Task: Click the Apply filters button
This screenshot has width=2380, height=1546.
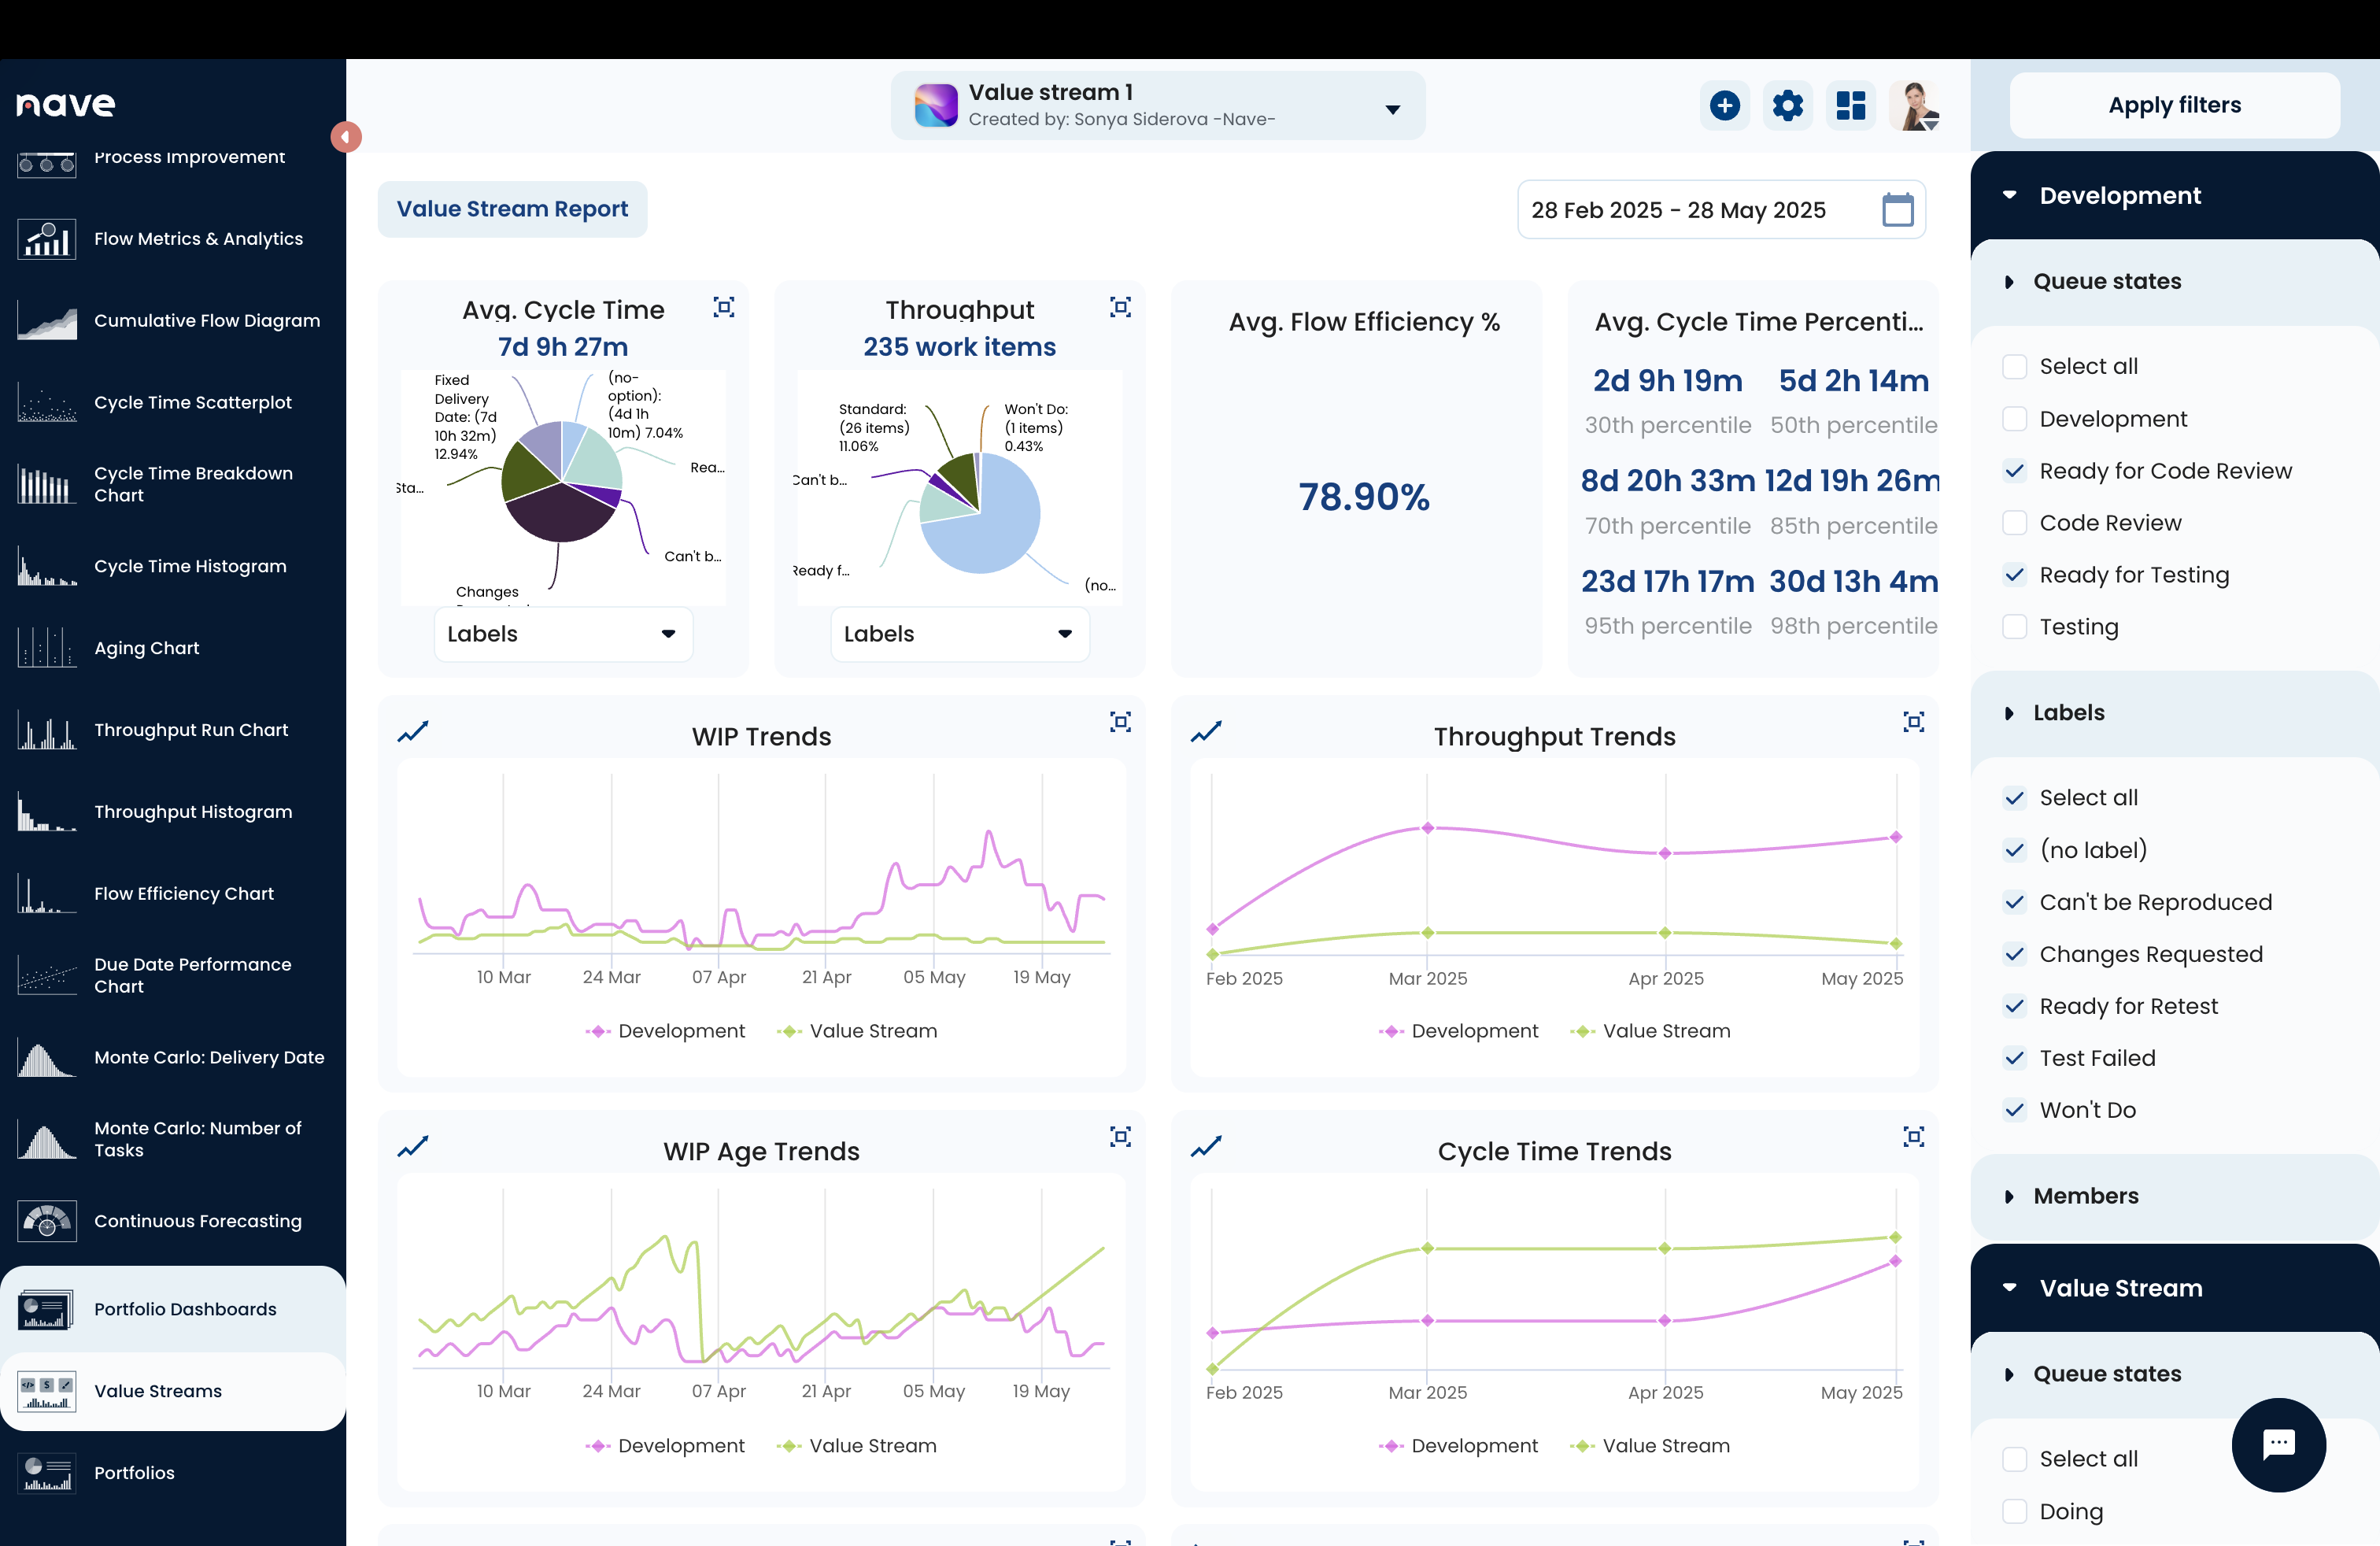Action: [2174, 105]
